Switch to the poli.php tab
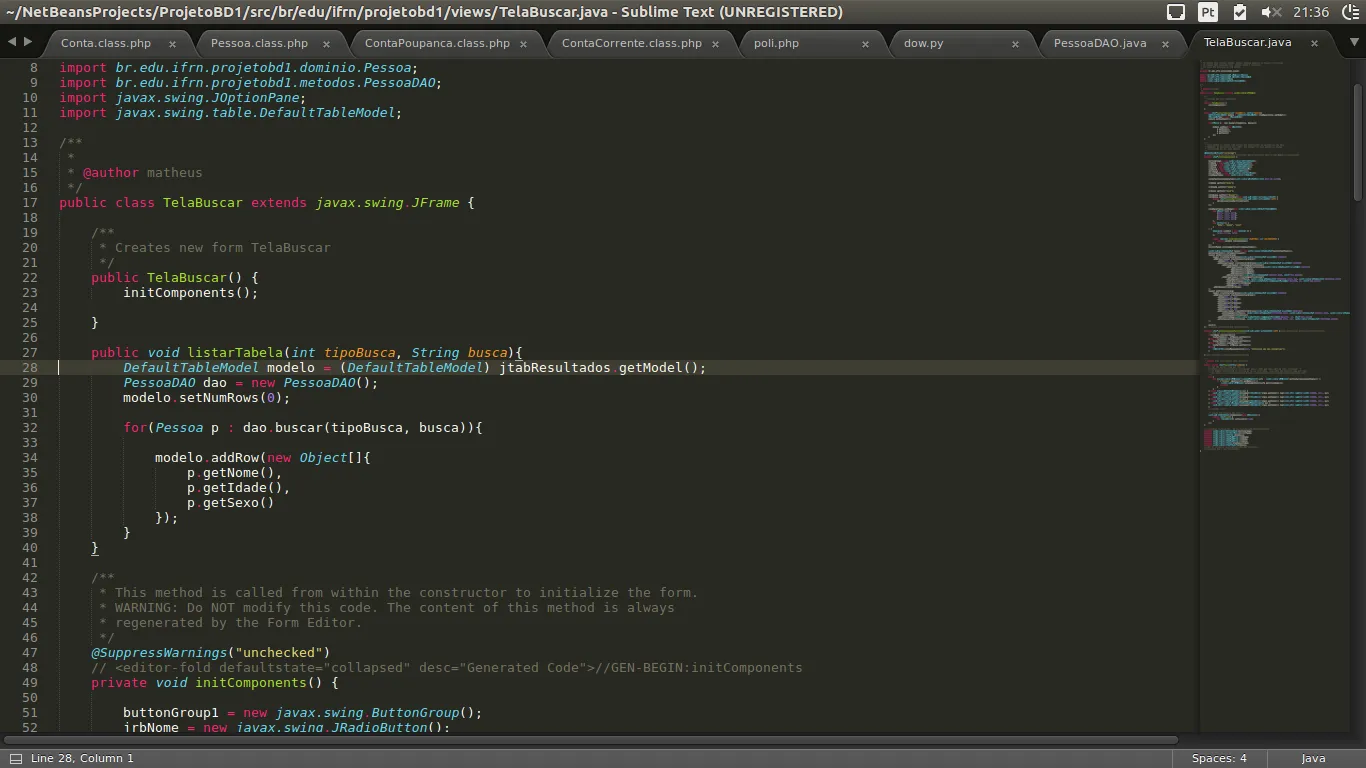Image resolution: width=1366 pixels, height=768 pixels. pos(776,43)
